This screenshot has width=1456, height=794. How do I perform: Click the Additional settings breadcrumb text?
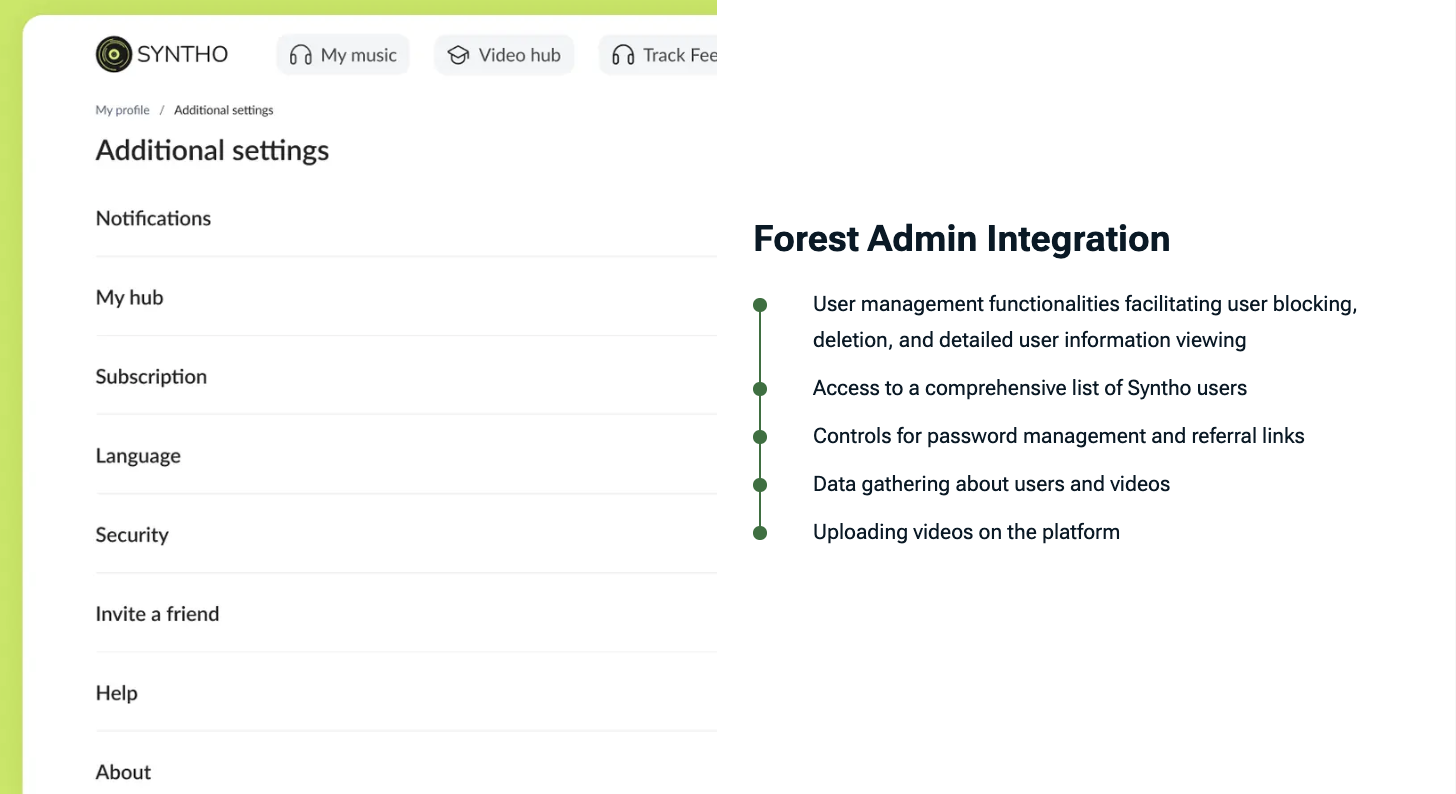223,110
